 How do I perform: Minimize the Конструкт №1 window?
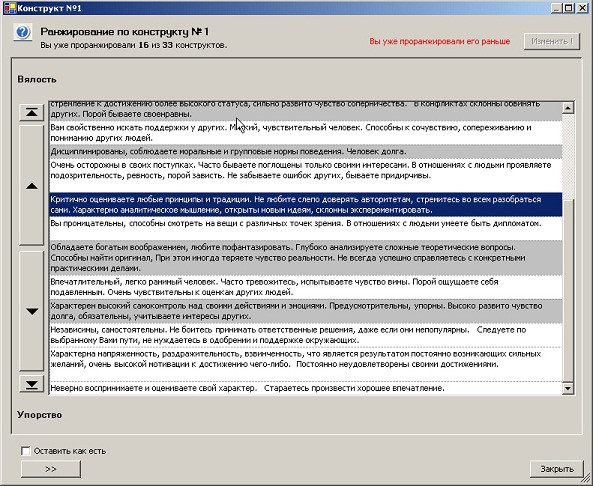coord(556,8)
